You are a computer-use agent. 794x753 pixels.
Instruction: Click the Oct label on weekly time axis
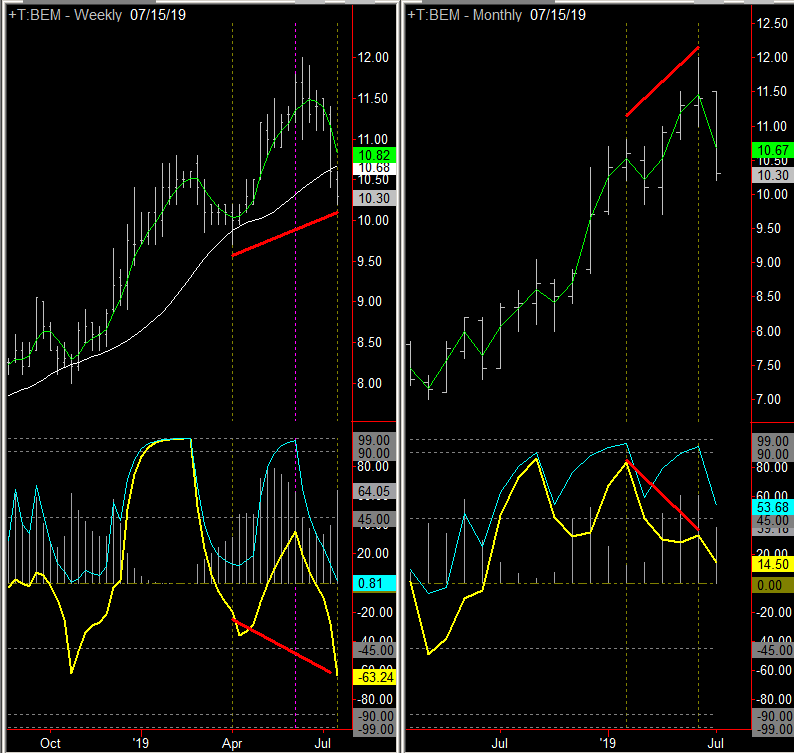pos(50,743)
